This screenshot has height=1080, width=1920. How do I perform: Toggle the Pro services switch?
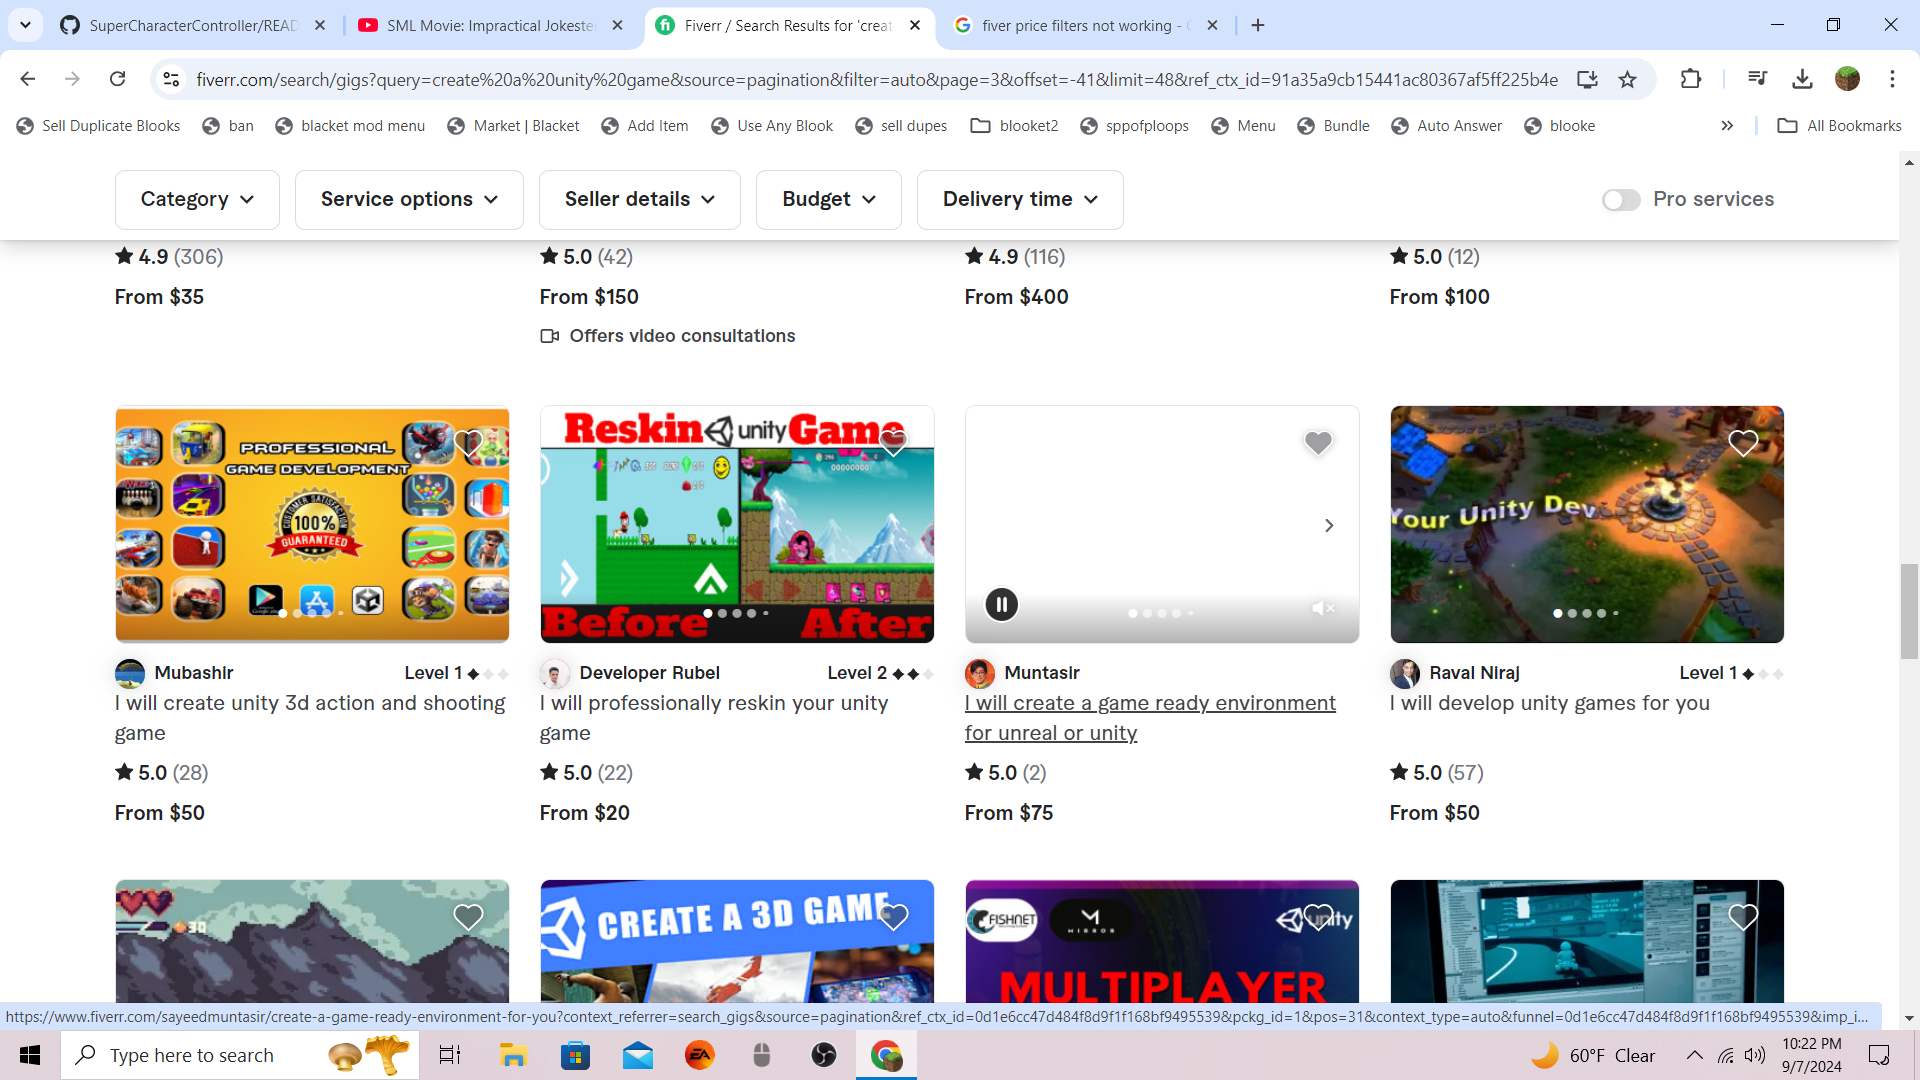click(1621, 200)
